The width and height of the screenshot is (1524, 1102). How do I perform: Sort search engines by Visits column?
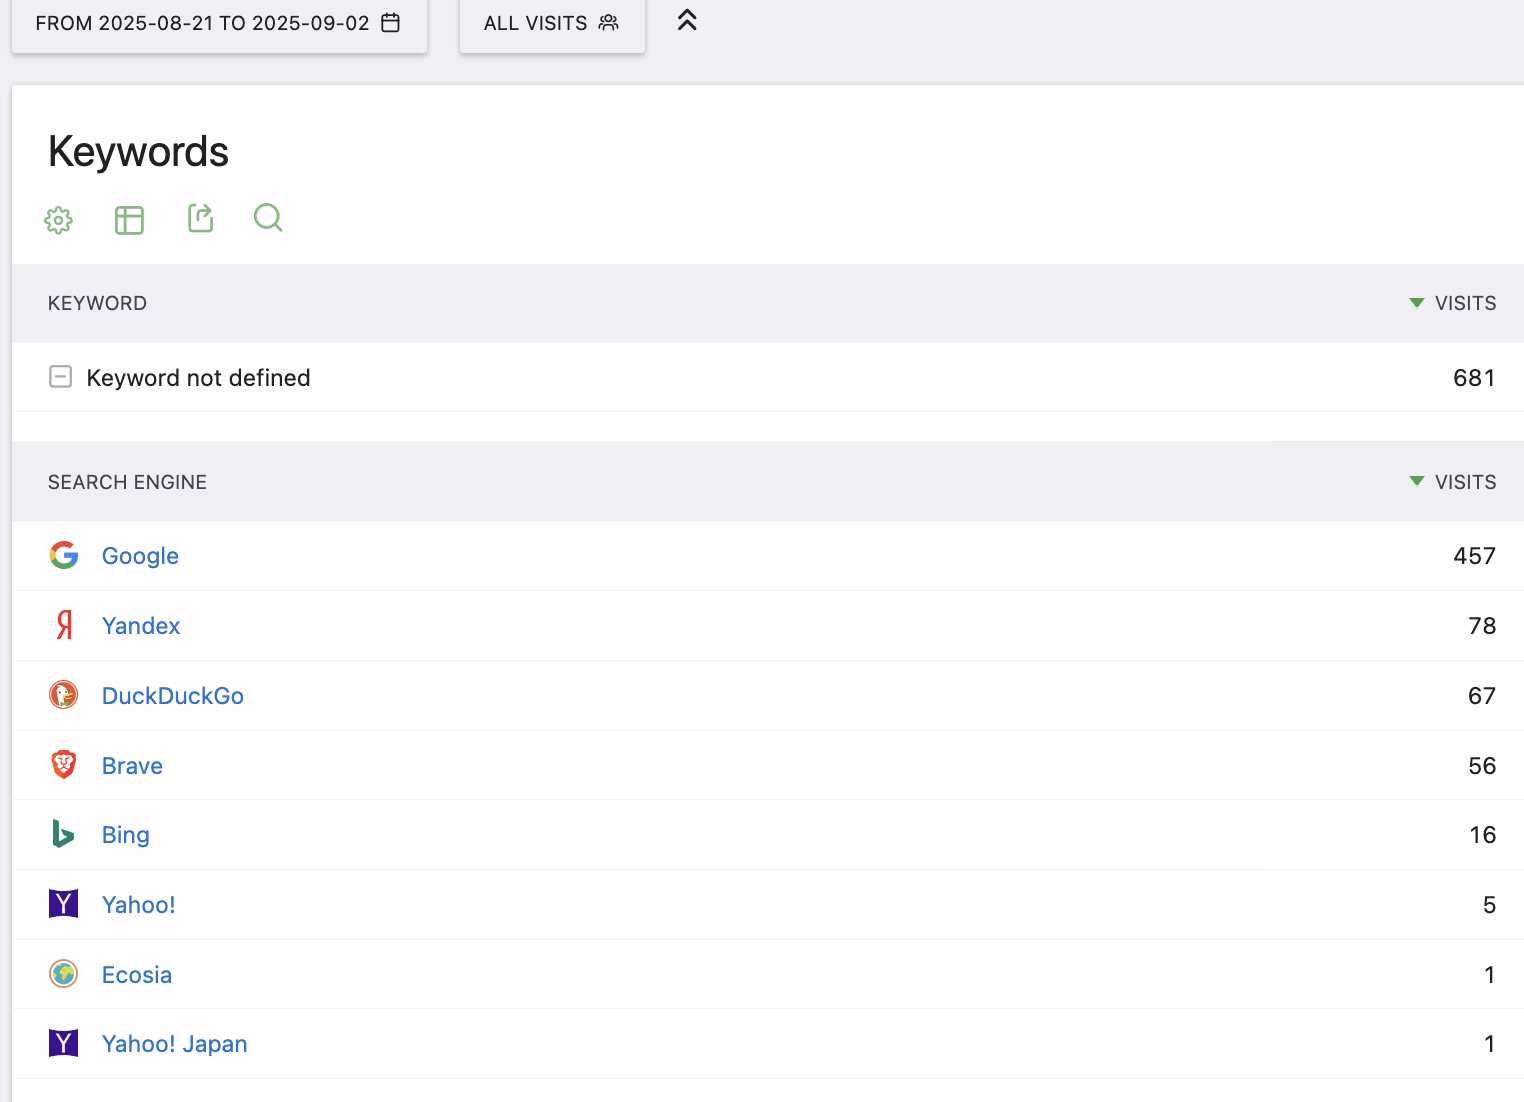pyautogui.click(x=1464, y=482)
